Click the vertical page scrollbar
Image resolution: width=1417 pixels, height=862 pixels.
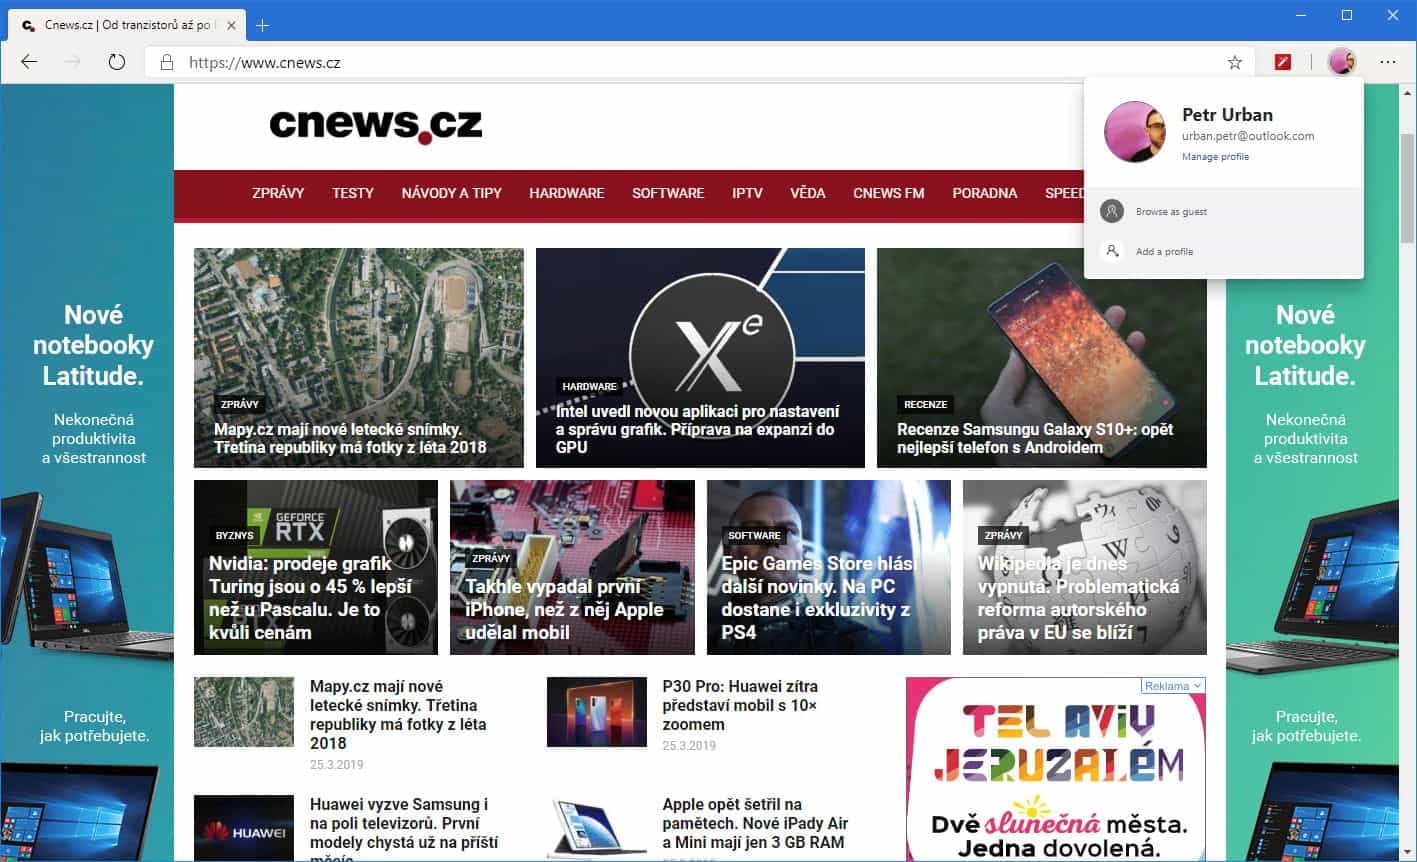coord(1407,188)
